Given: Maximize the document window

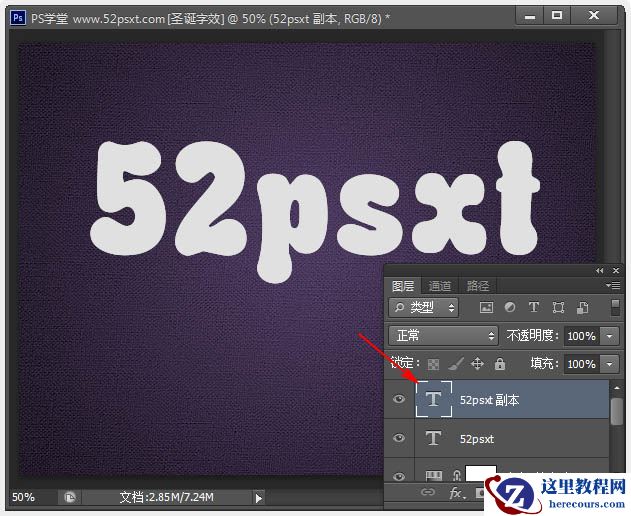Looking at the screenshot, I should 557,16.
